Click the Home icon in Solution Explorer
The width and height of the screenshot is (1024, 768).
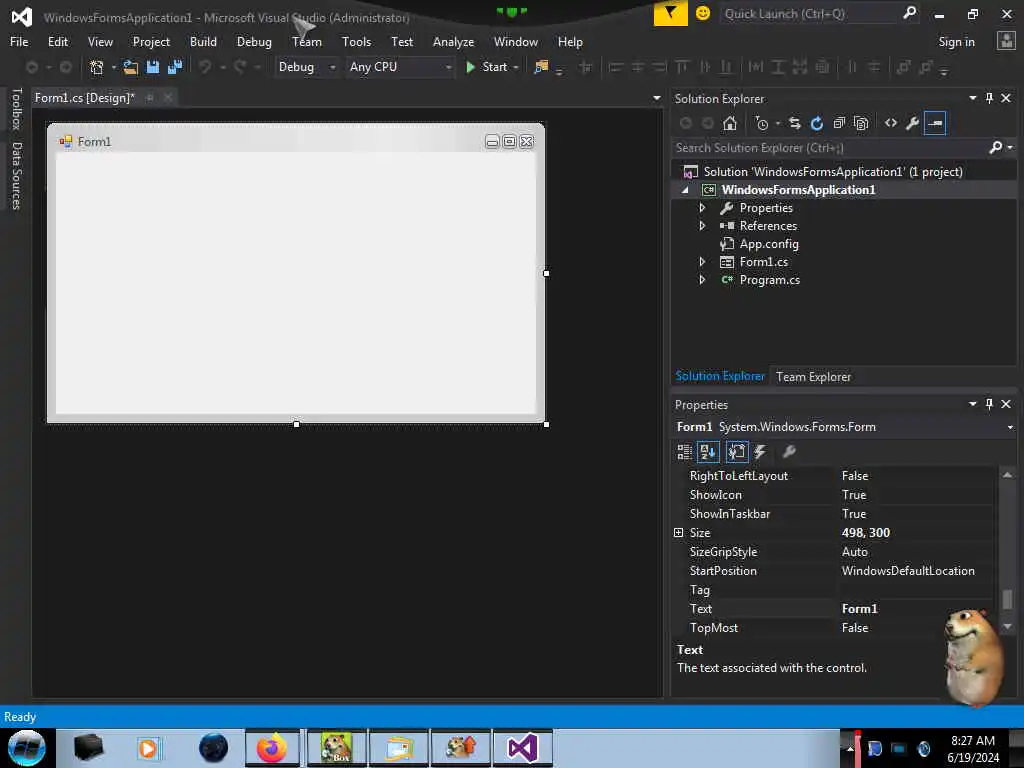729,123
